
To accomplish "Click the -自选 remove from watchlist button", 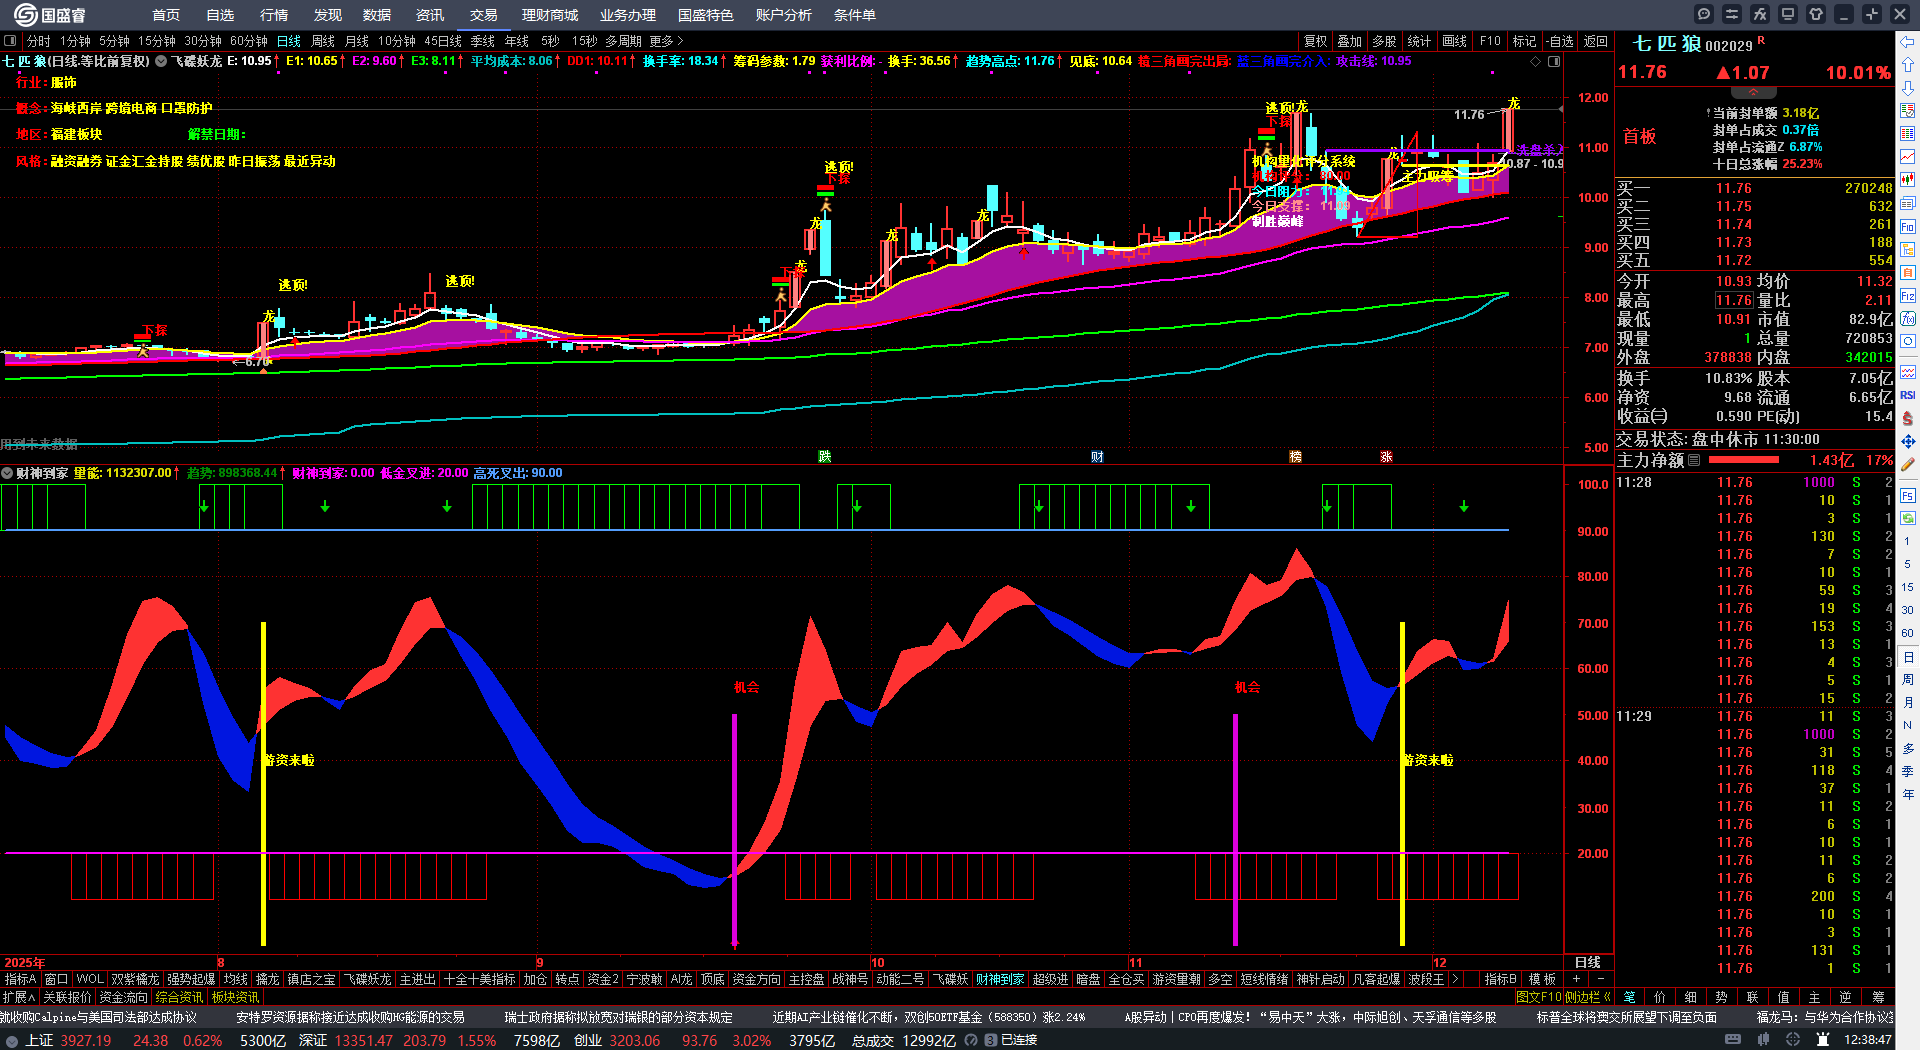I will [1560, 41].
